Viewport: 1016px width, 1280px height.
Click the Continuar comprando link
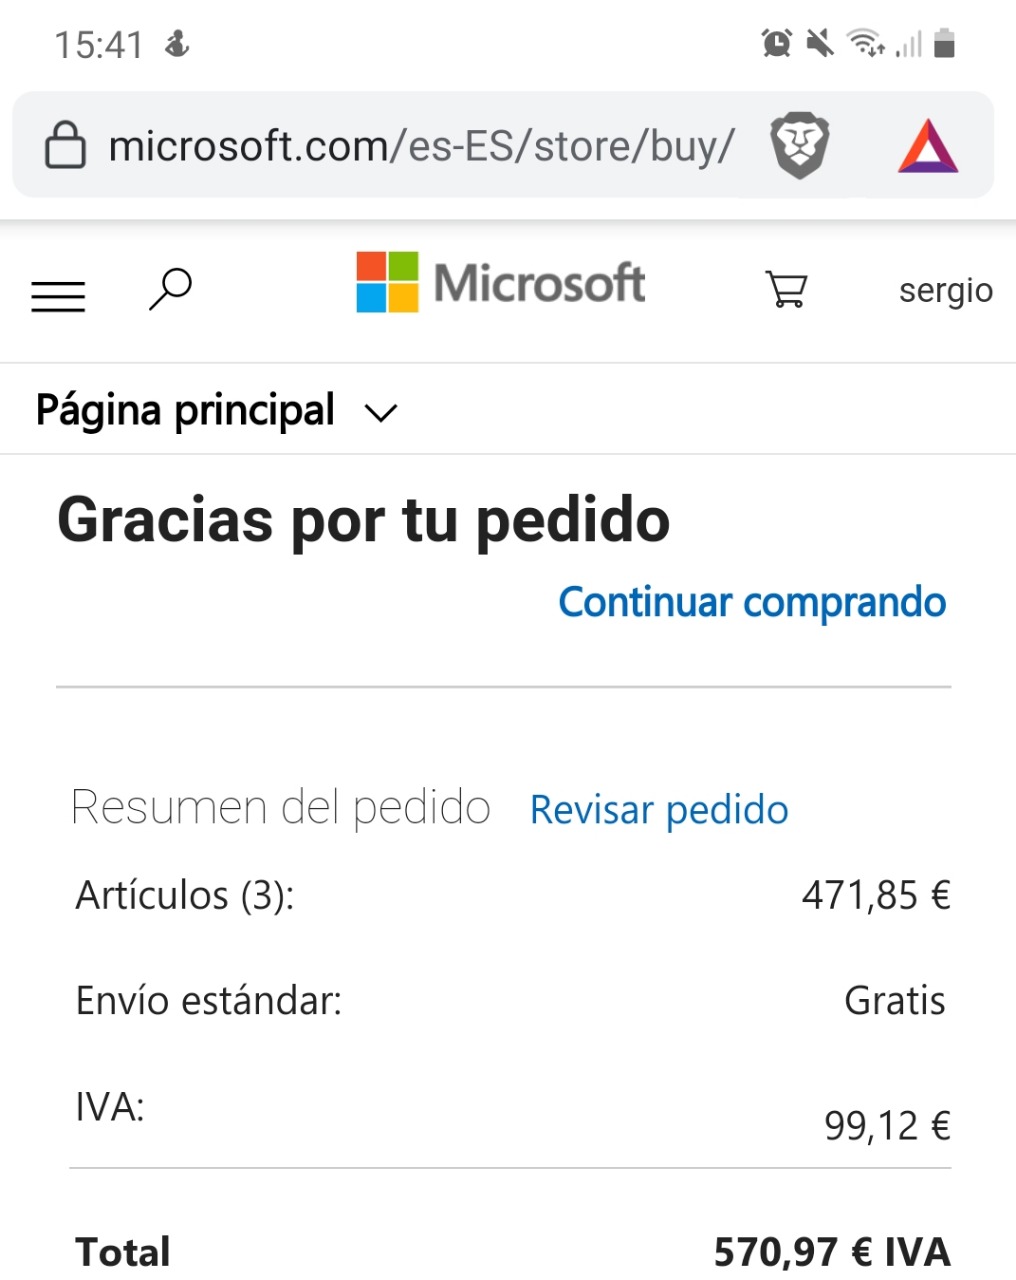pos(751,602)
